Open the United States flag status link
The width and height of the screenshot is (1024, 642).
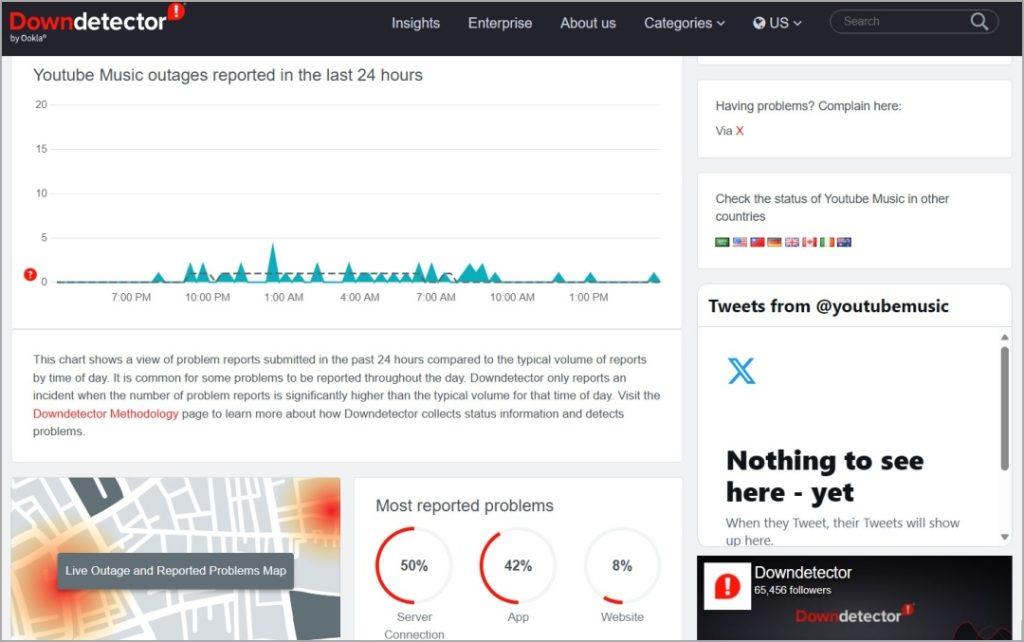click(x=739, y=242)
